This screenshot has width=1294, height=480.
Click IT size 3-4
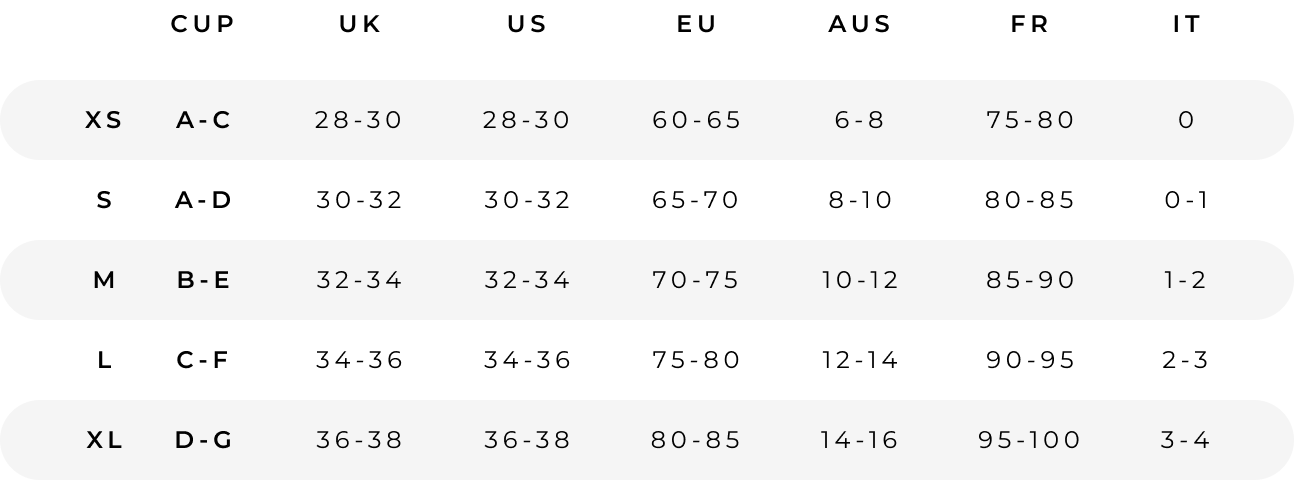click(x=1186, y=440)
